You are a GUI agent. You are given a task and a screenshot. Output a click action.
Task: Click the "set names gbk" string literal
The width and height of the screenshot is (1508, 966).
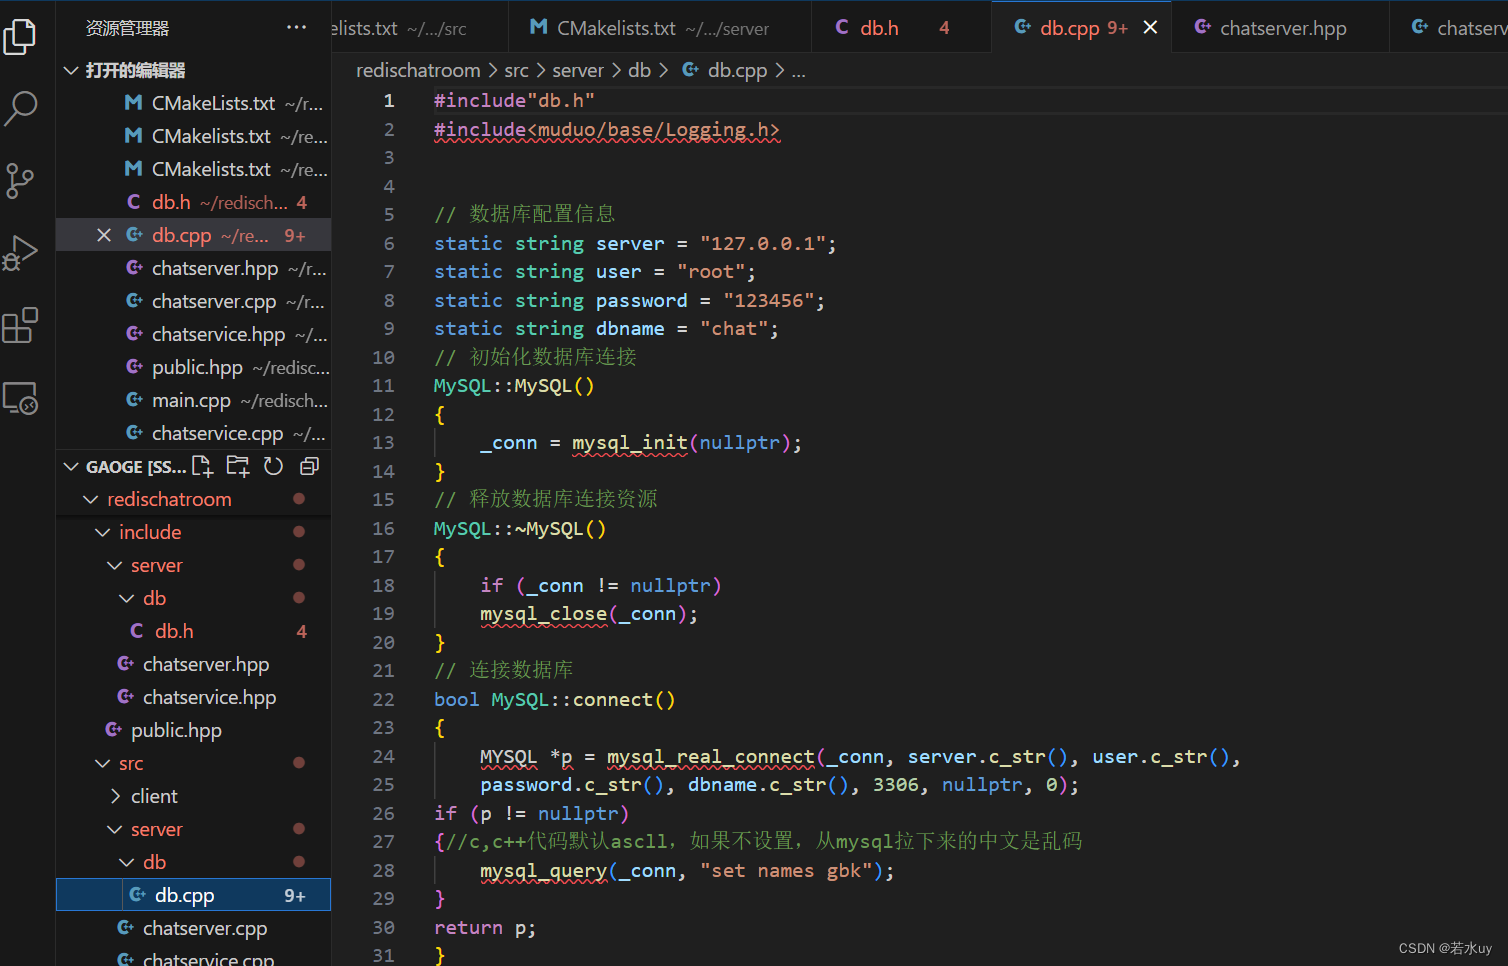point(785,871)
